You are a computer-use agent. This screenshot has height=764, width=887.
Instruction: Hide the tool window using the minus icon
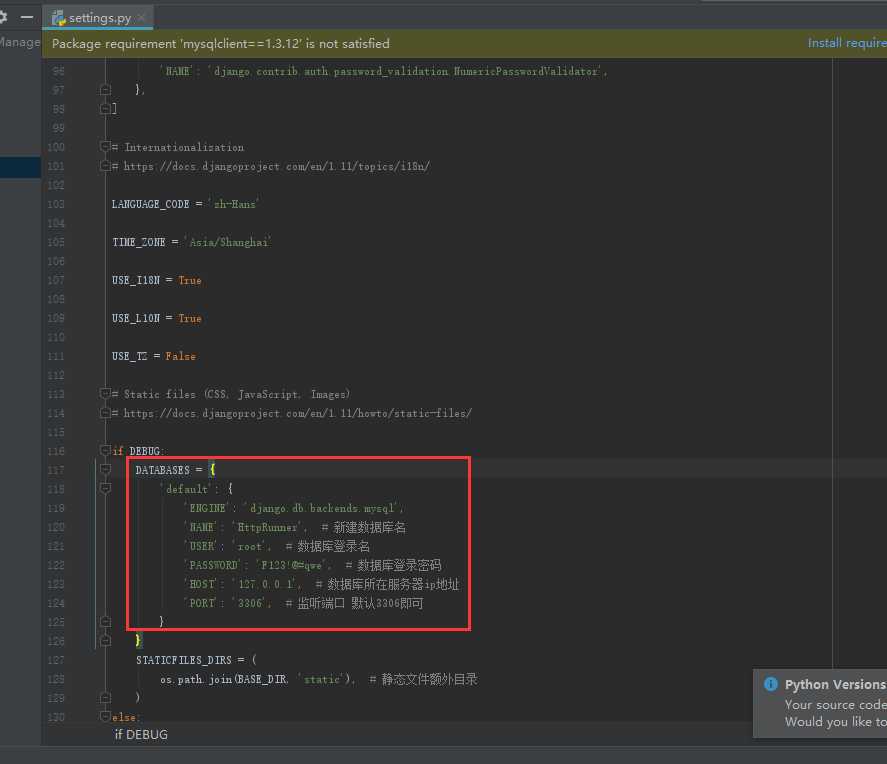[27, 18]
